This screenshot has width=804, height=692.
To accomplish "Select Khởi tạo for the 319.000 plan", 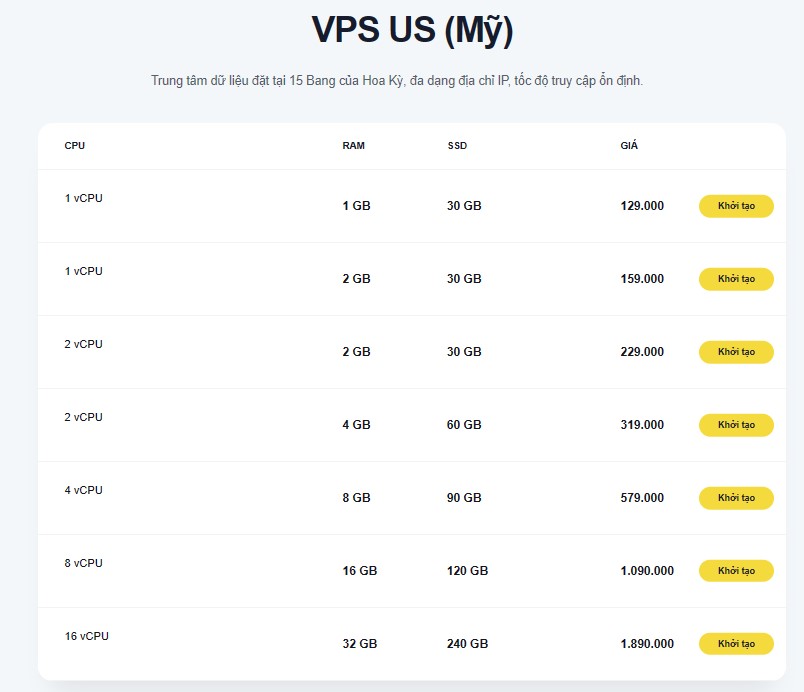I will [x=736, y=425].
